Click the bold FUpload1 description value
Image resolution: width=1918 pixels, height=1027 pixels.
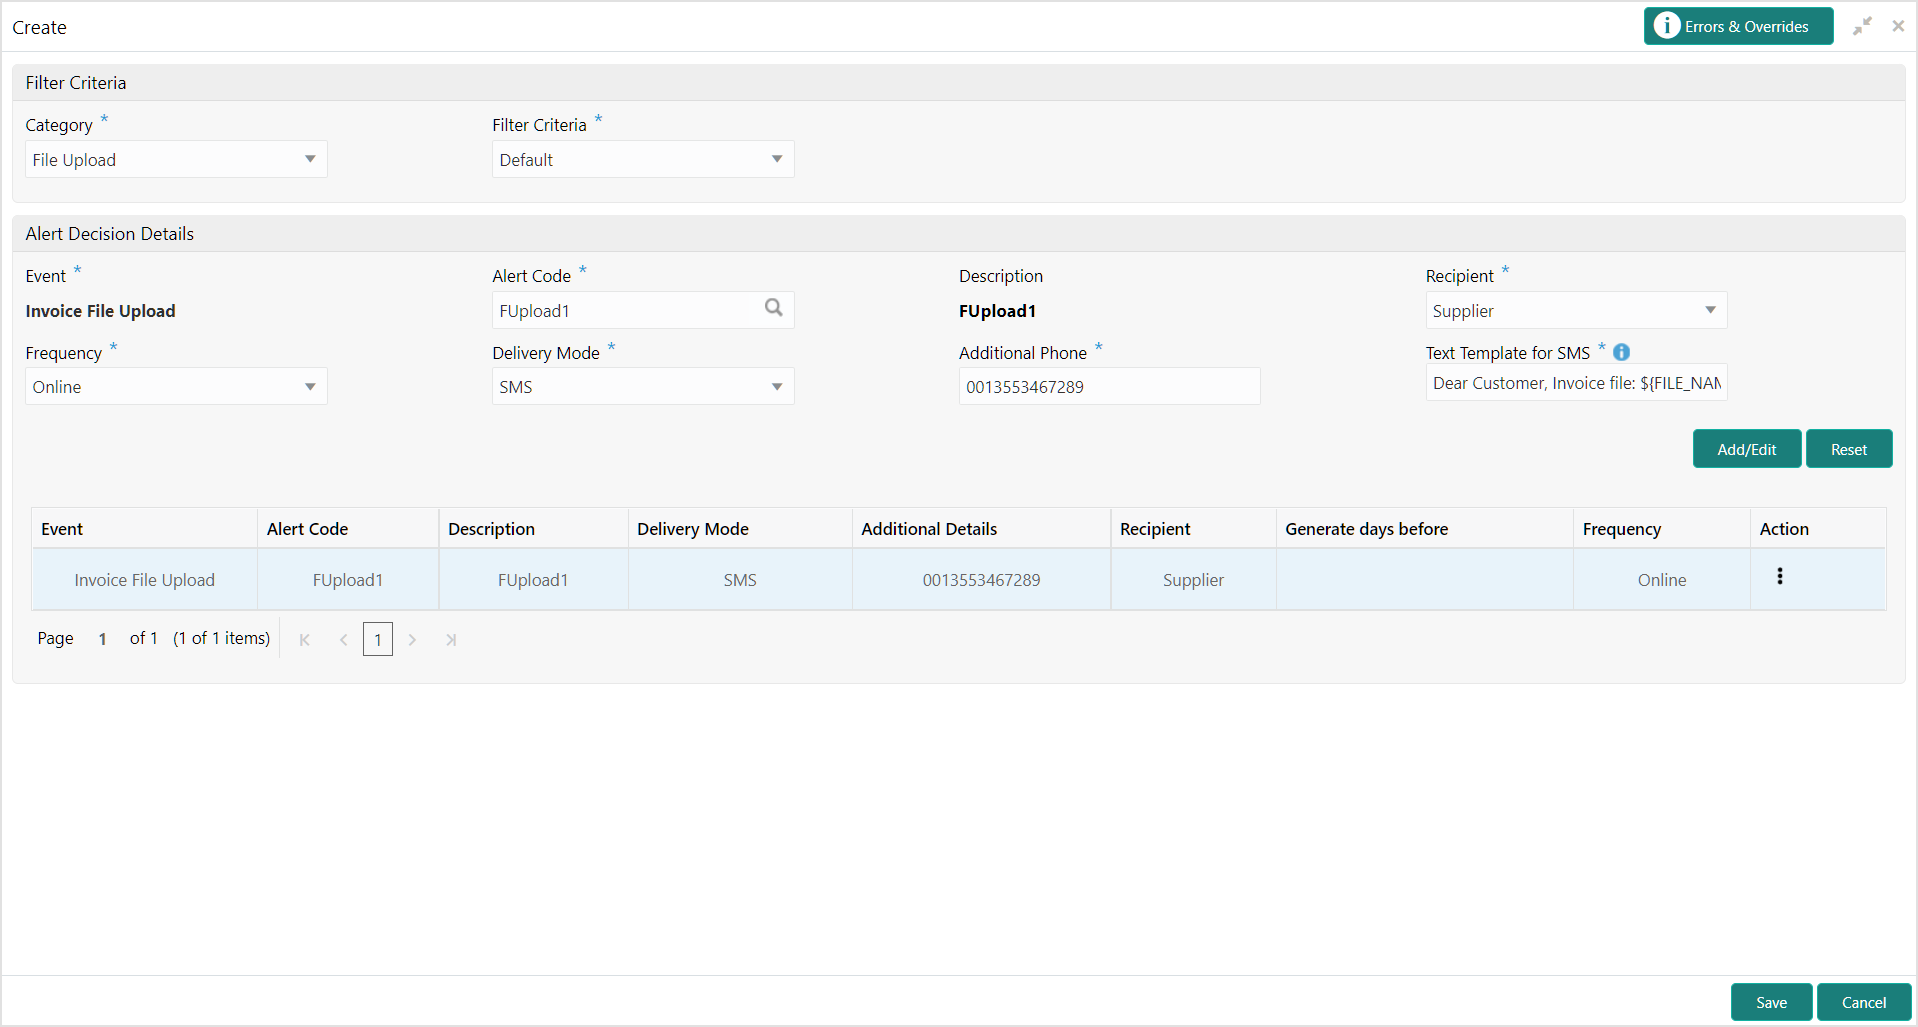pyautogui.click(x=997, y=311)
